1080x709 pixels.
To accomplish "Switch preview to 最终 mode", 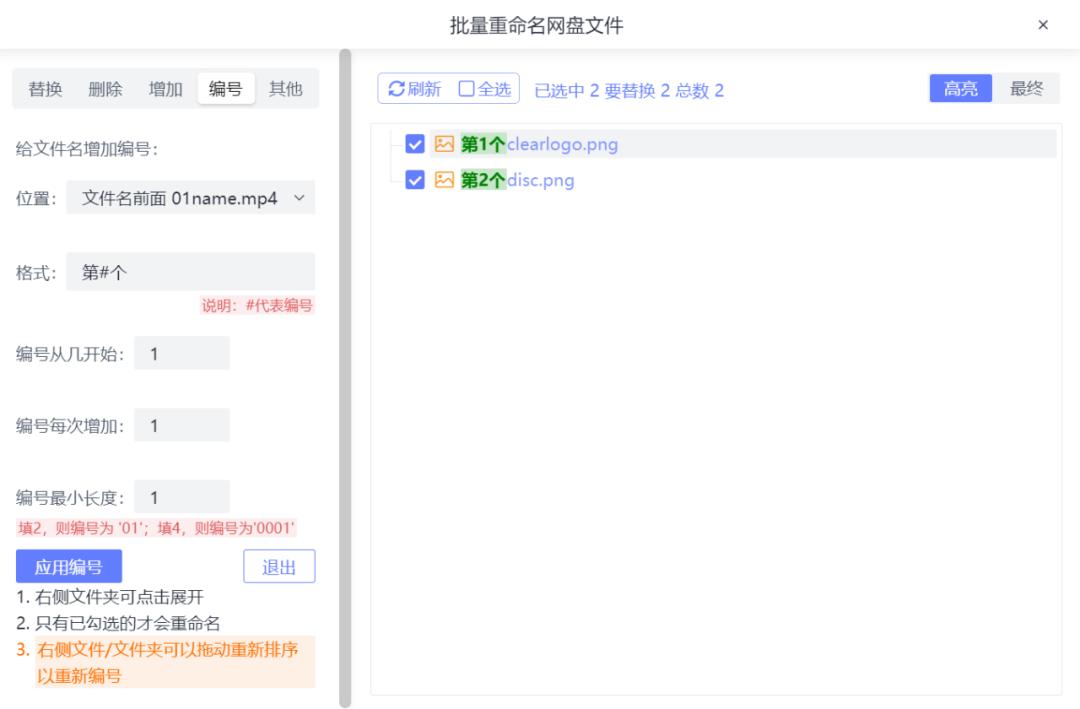I will [x=1026, y=88].
